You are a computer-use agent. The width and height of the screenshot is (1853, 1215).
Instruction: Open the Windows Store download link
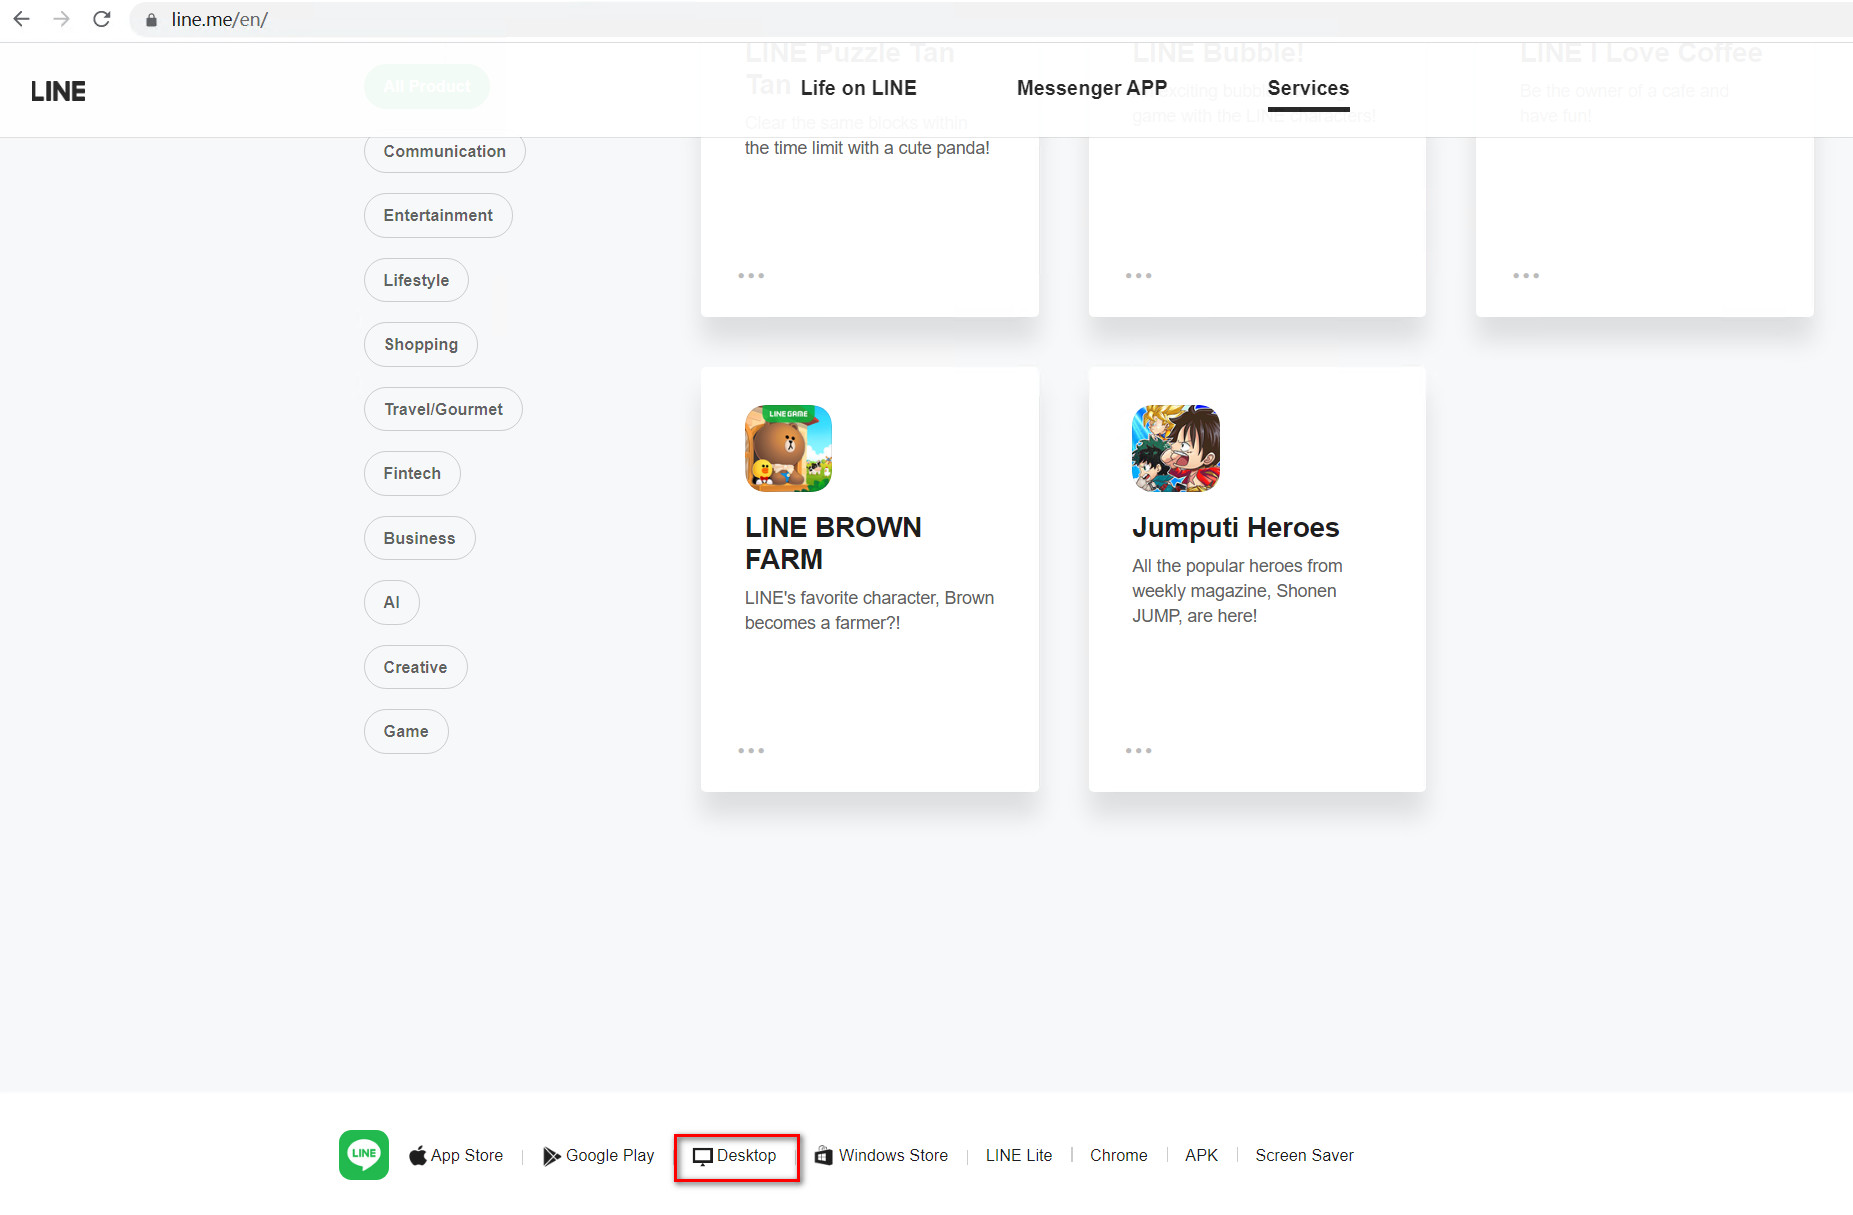point(881,1155)
